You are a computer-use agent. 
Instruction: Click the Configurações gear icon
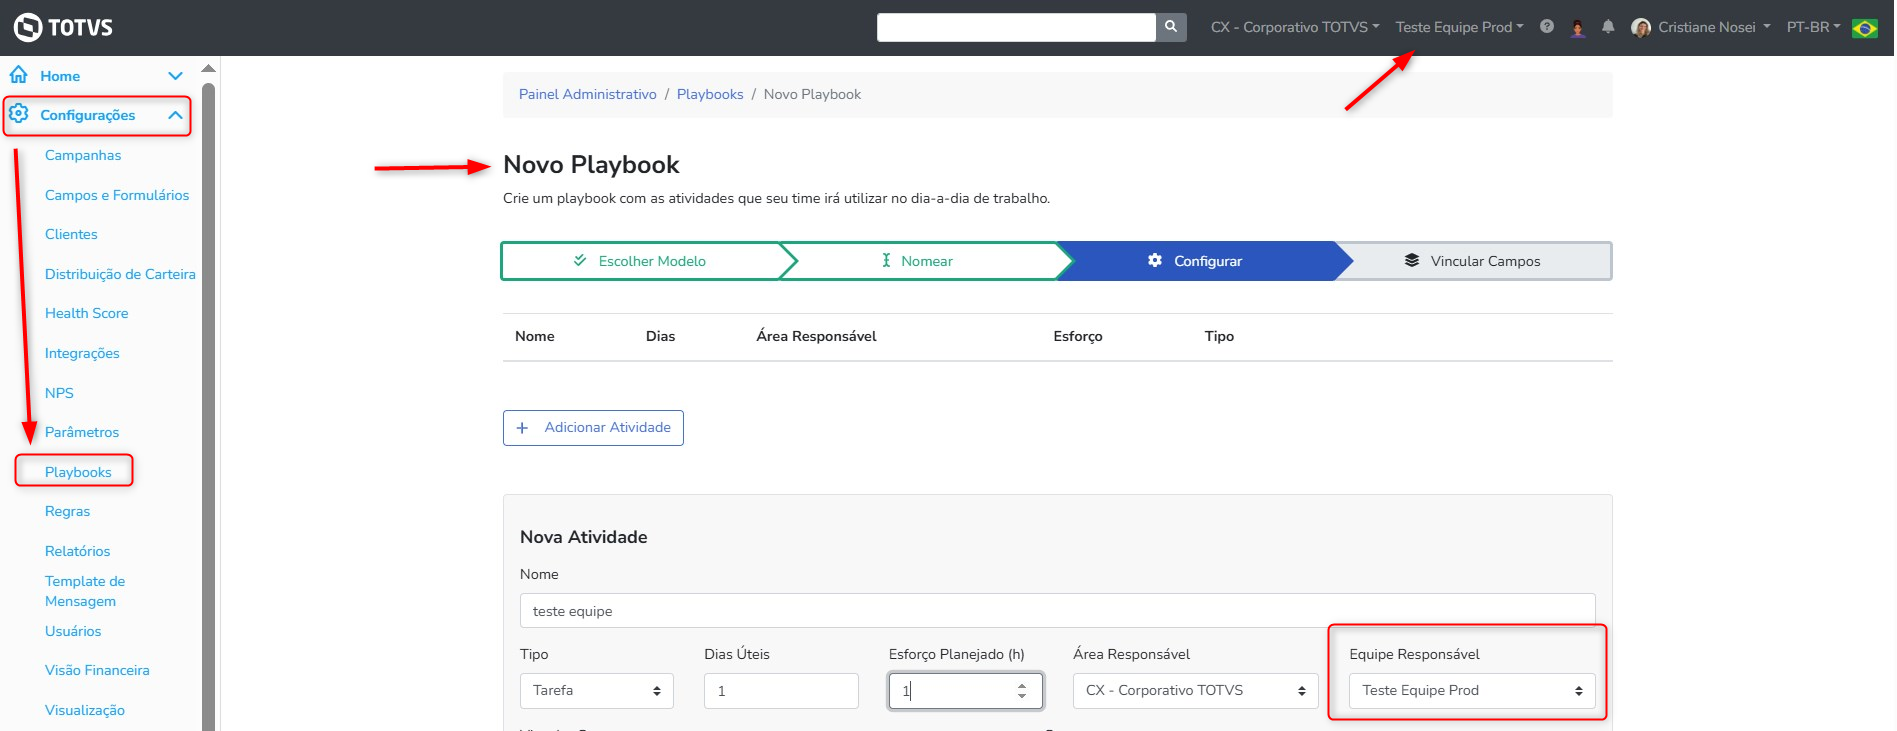tap(18, 114)
